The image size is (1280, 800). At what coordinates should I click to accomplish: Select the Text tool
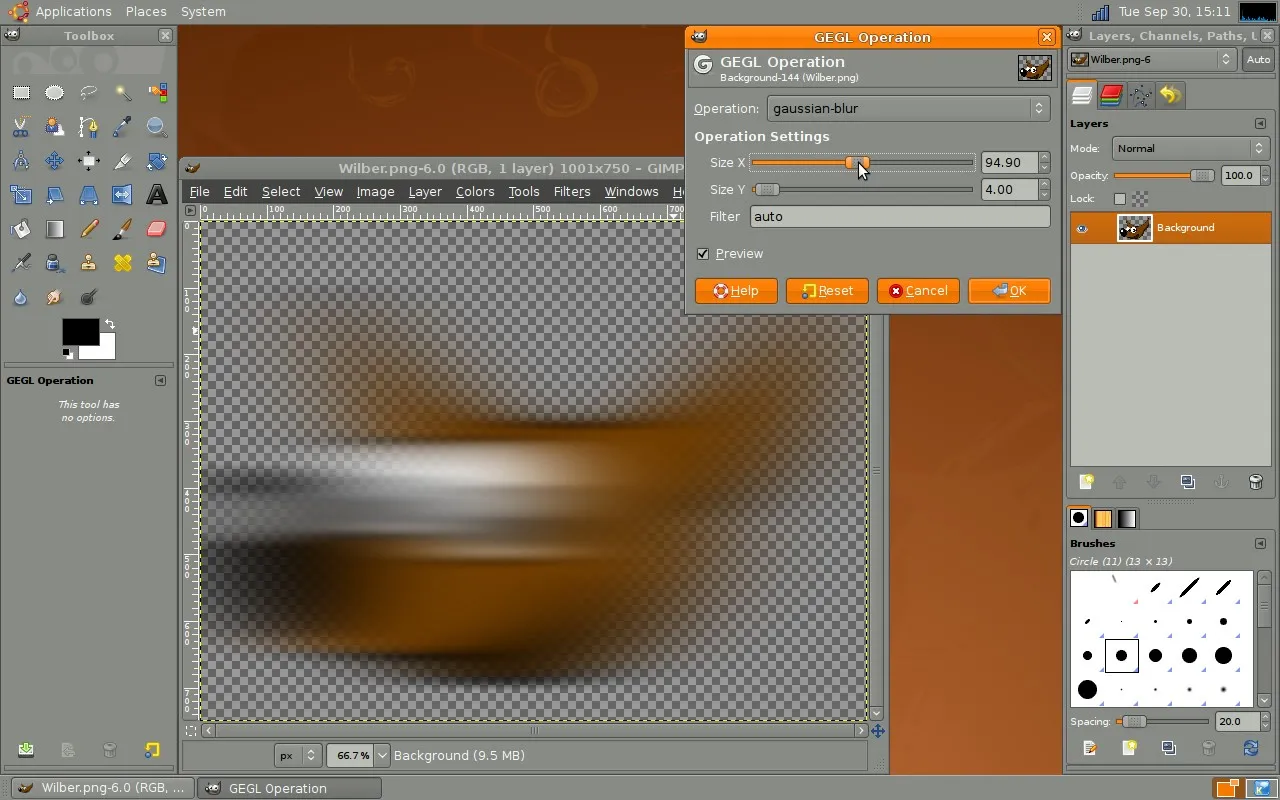[157, 195]
